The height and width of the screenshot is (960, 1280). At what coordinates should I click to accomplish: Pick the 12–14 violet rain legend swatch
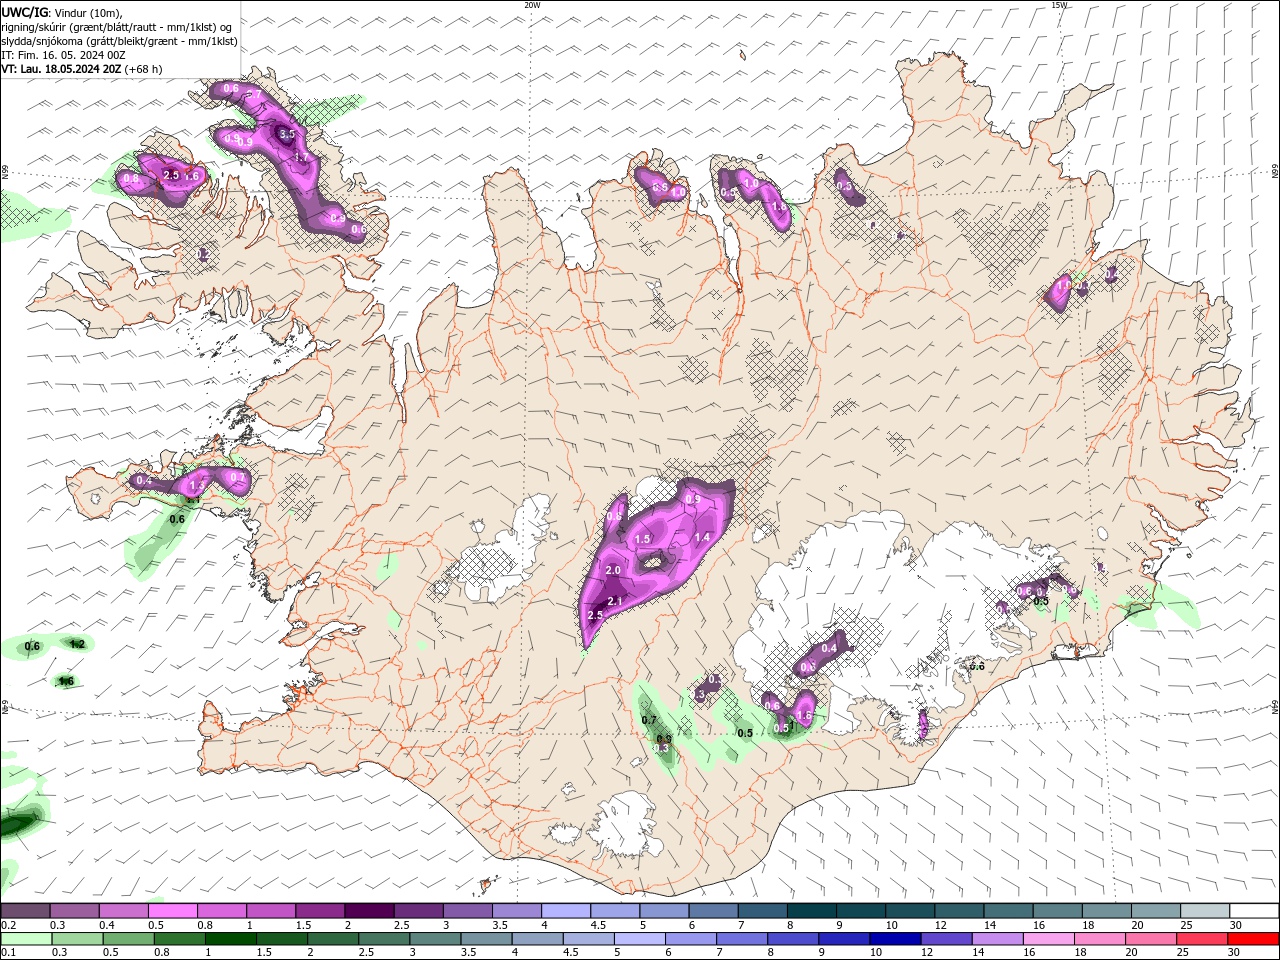click(946, 939)
